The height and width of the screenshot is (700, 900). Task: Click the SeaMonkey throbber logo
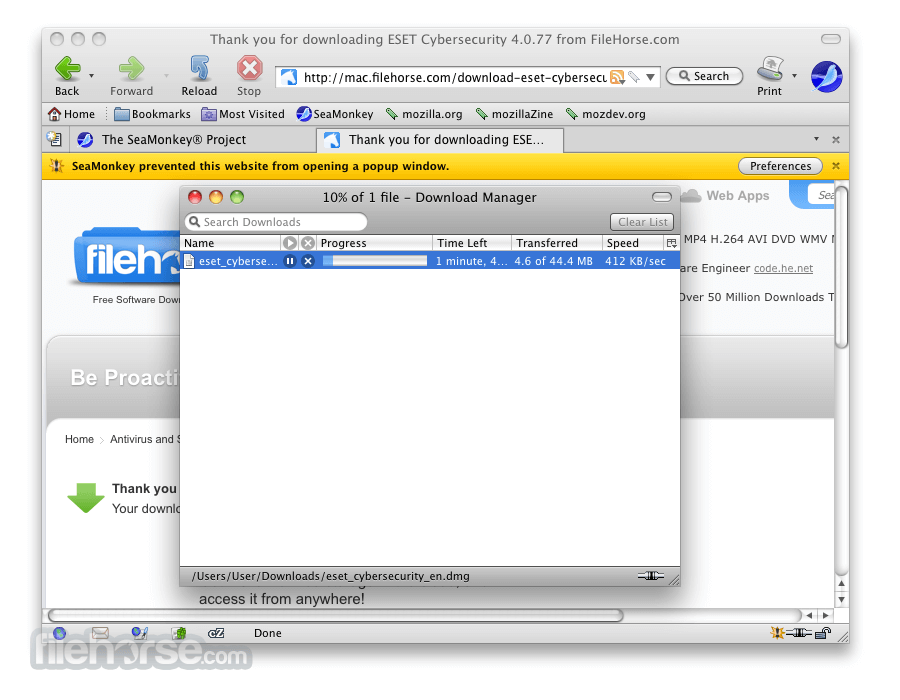point(827,76)
